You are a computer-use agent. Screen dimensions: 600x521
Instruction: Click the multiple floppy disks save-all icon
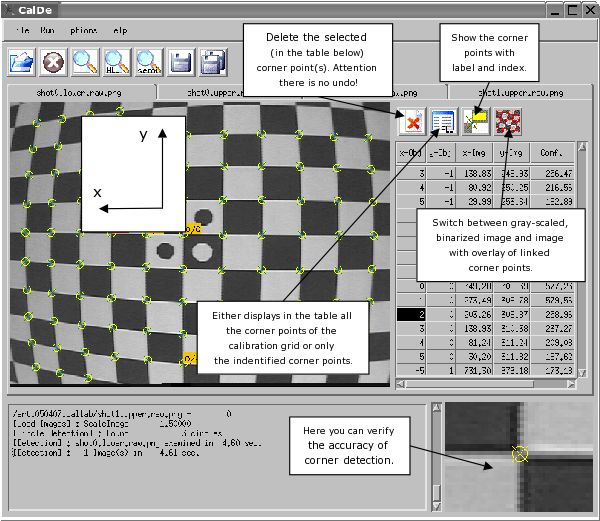click(x=212, y=64)
